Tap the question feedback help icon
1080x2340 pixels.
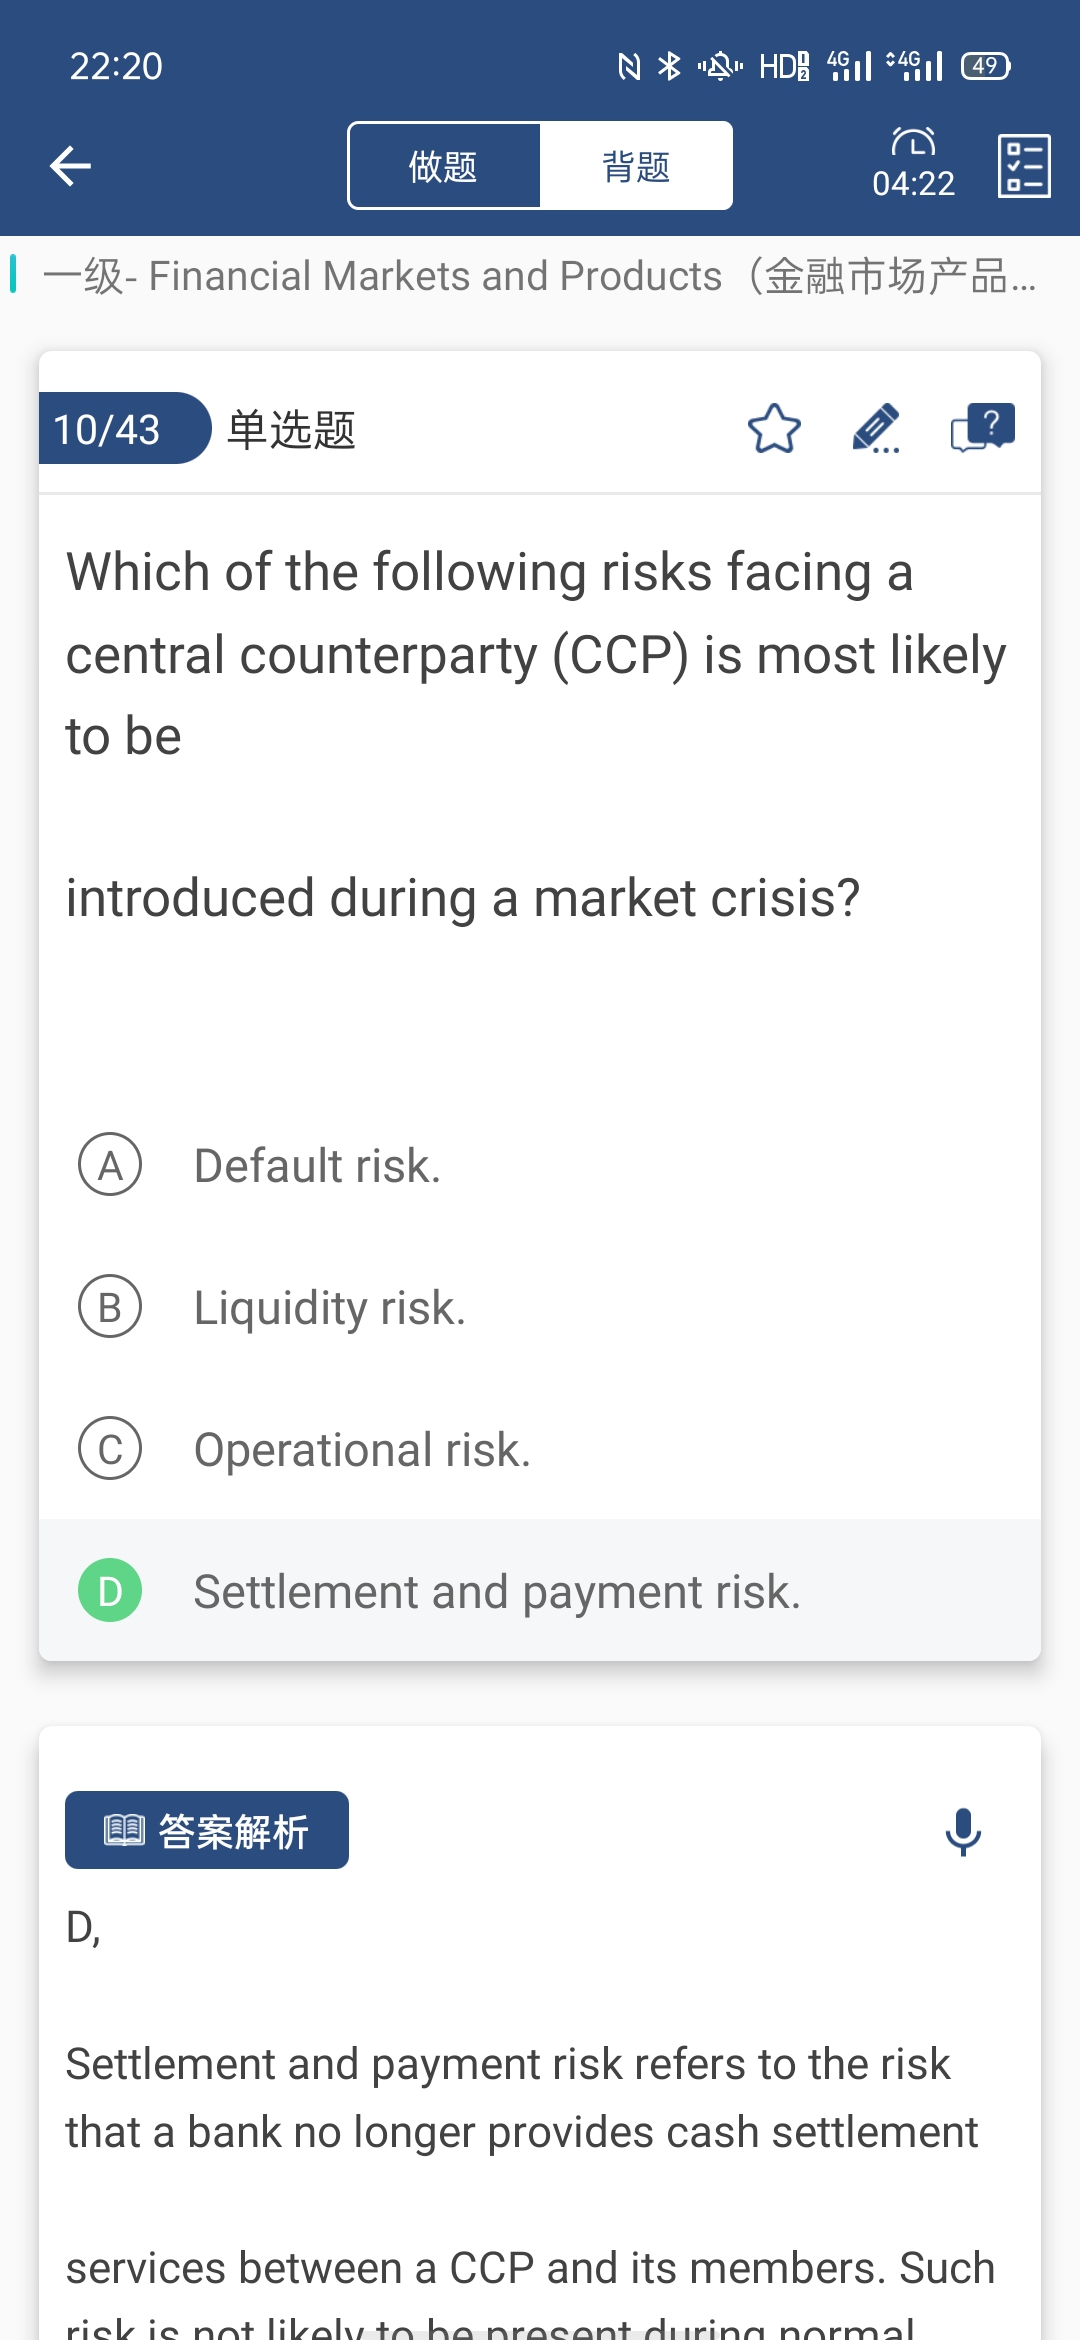coord(982,428)
